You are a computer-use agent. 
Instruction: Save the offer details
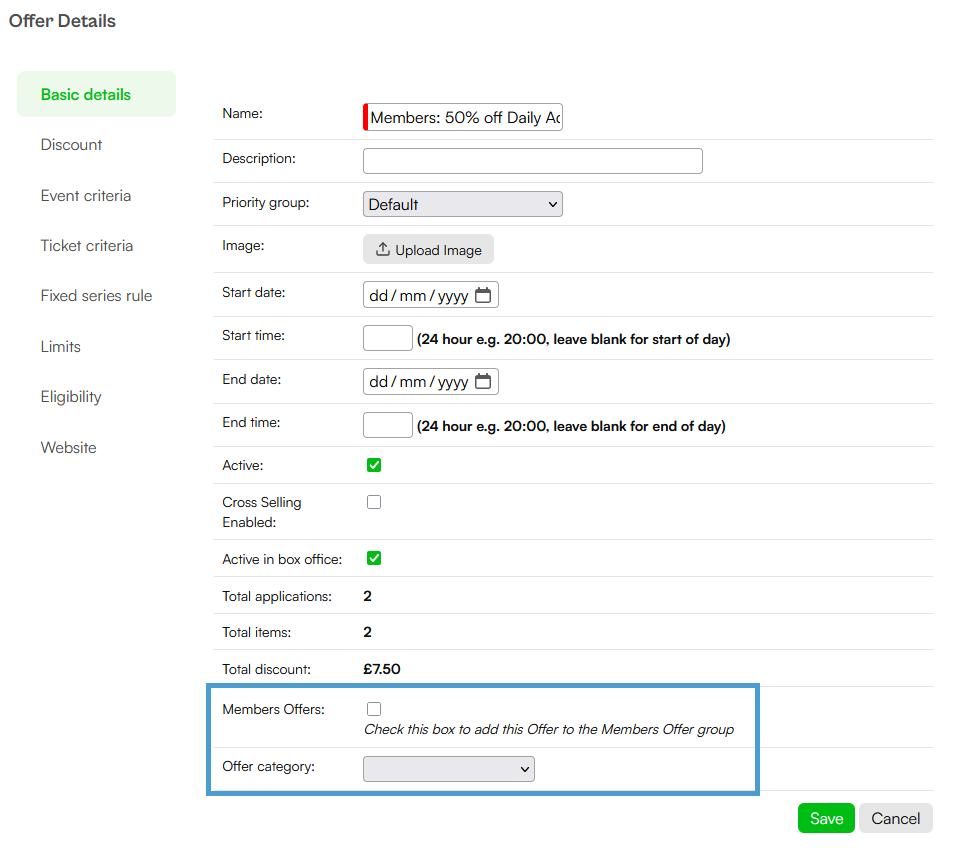point(826,818)
